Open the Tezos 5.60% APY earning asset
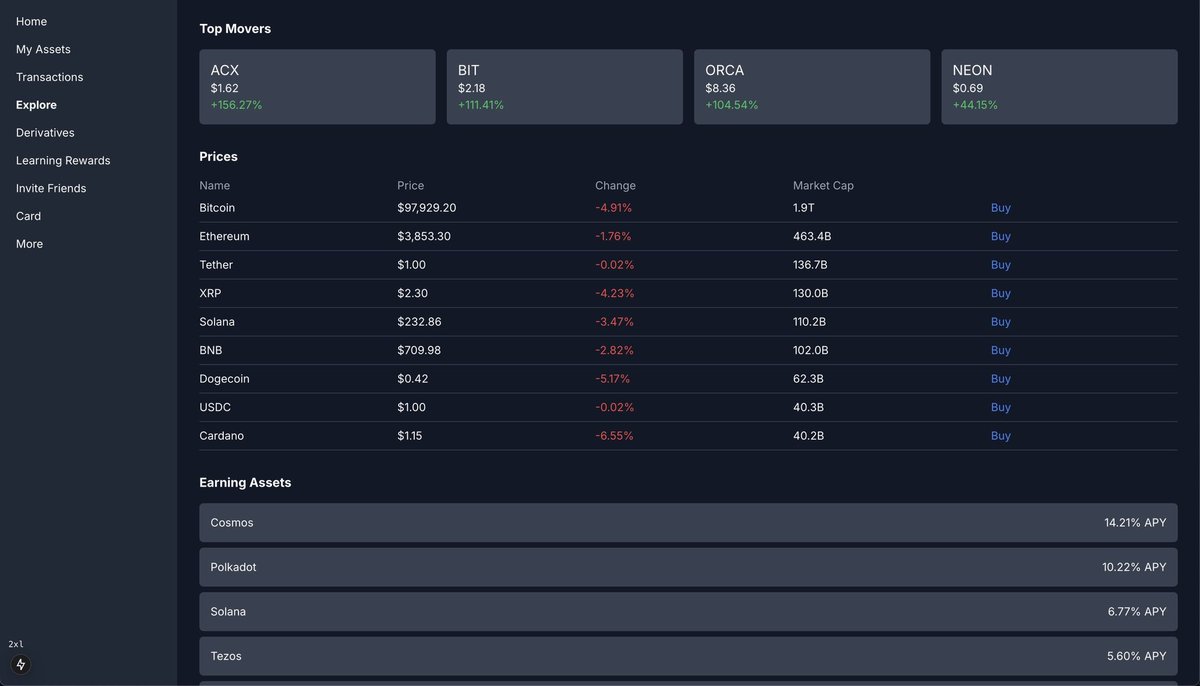Viewport: 1200px width, 686px height. point(688,656)
